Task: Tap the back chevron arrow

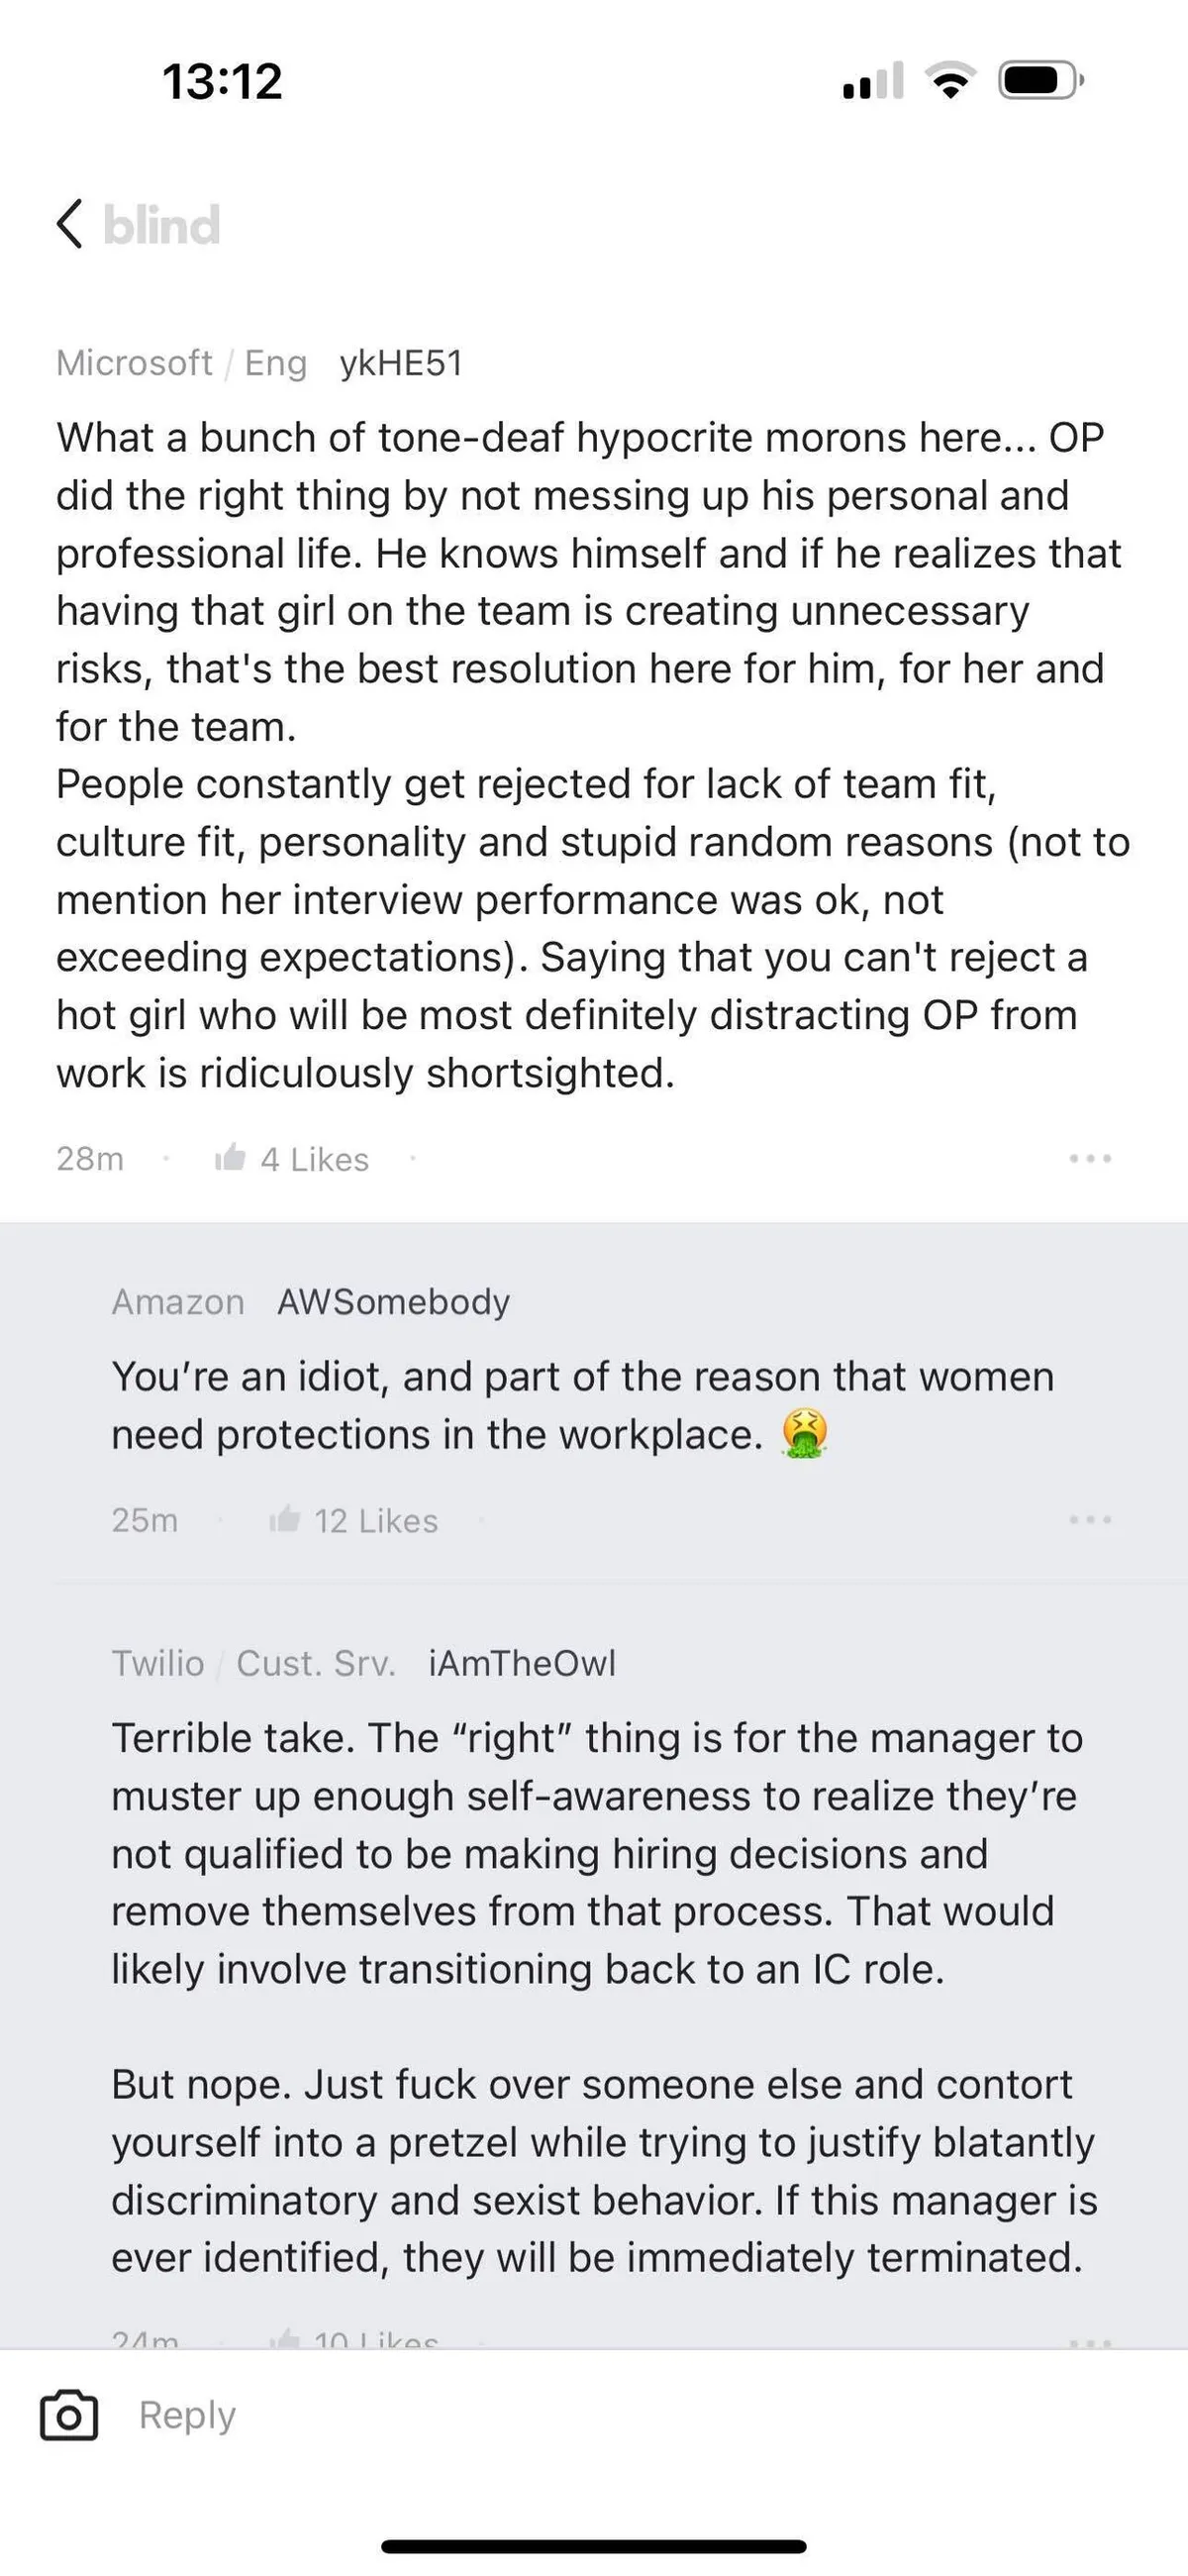Action: (x=69, y=224)
